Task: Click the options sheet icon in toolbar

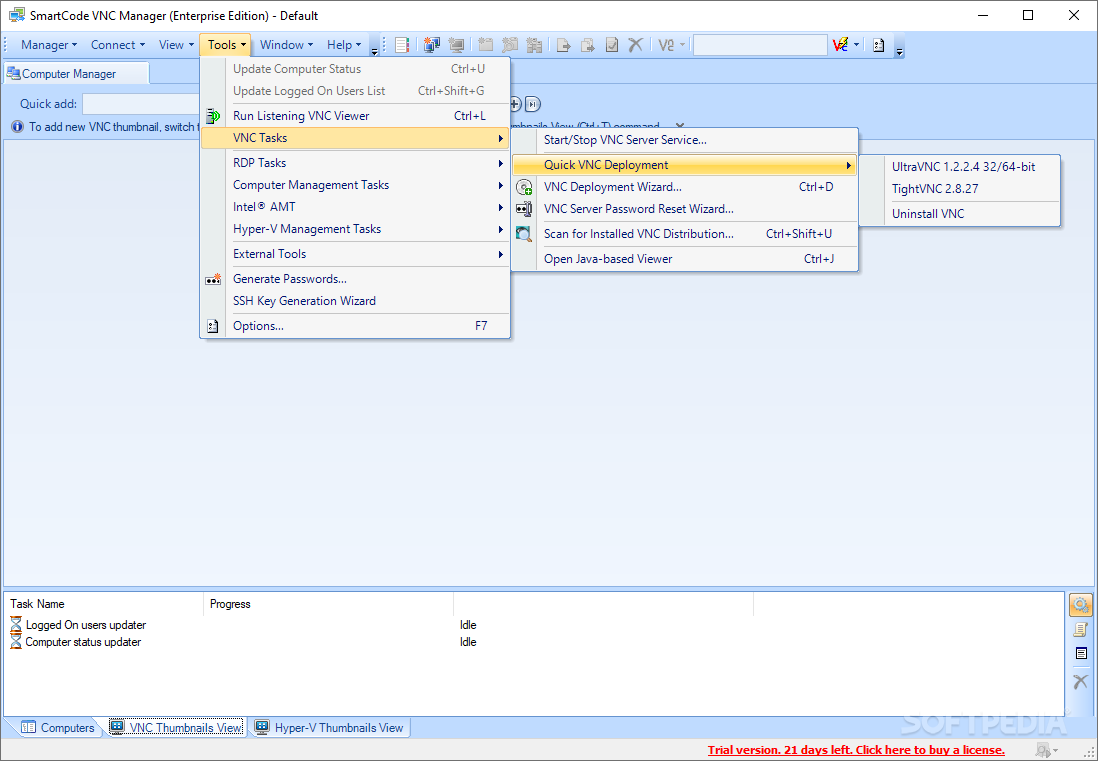Action: [879, 45]
